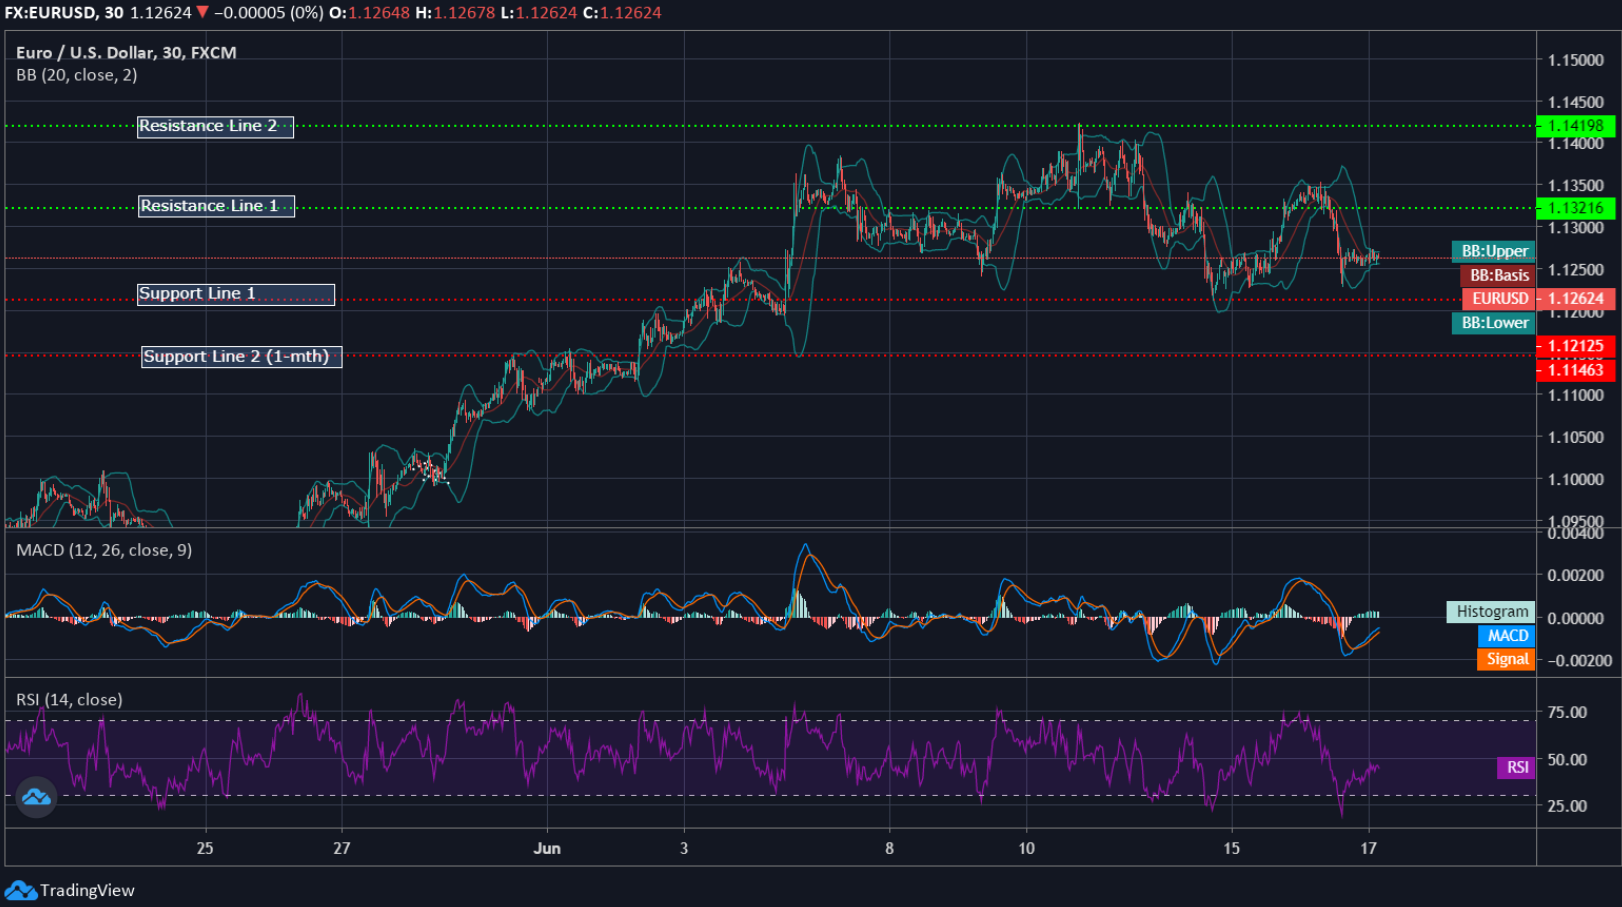Toggle the RSI (14, close) indicator
Viewport: 1622px width, 907px height.
(x=66, y=699)
